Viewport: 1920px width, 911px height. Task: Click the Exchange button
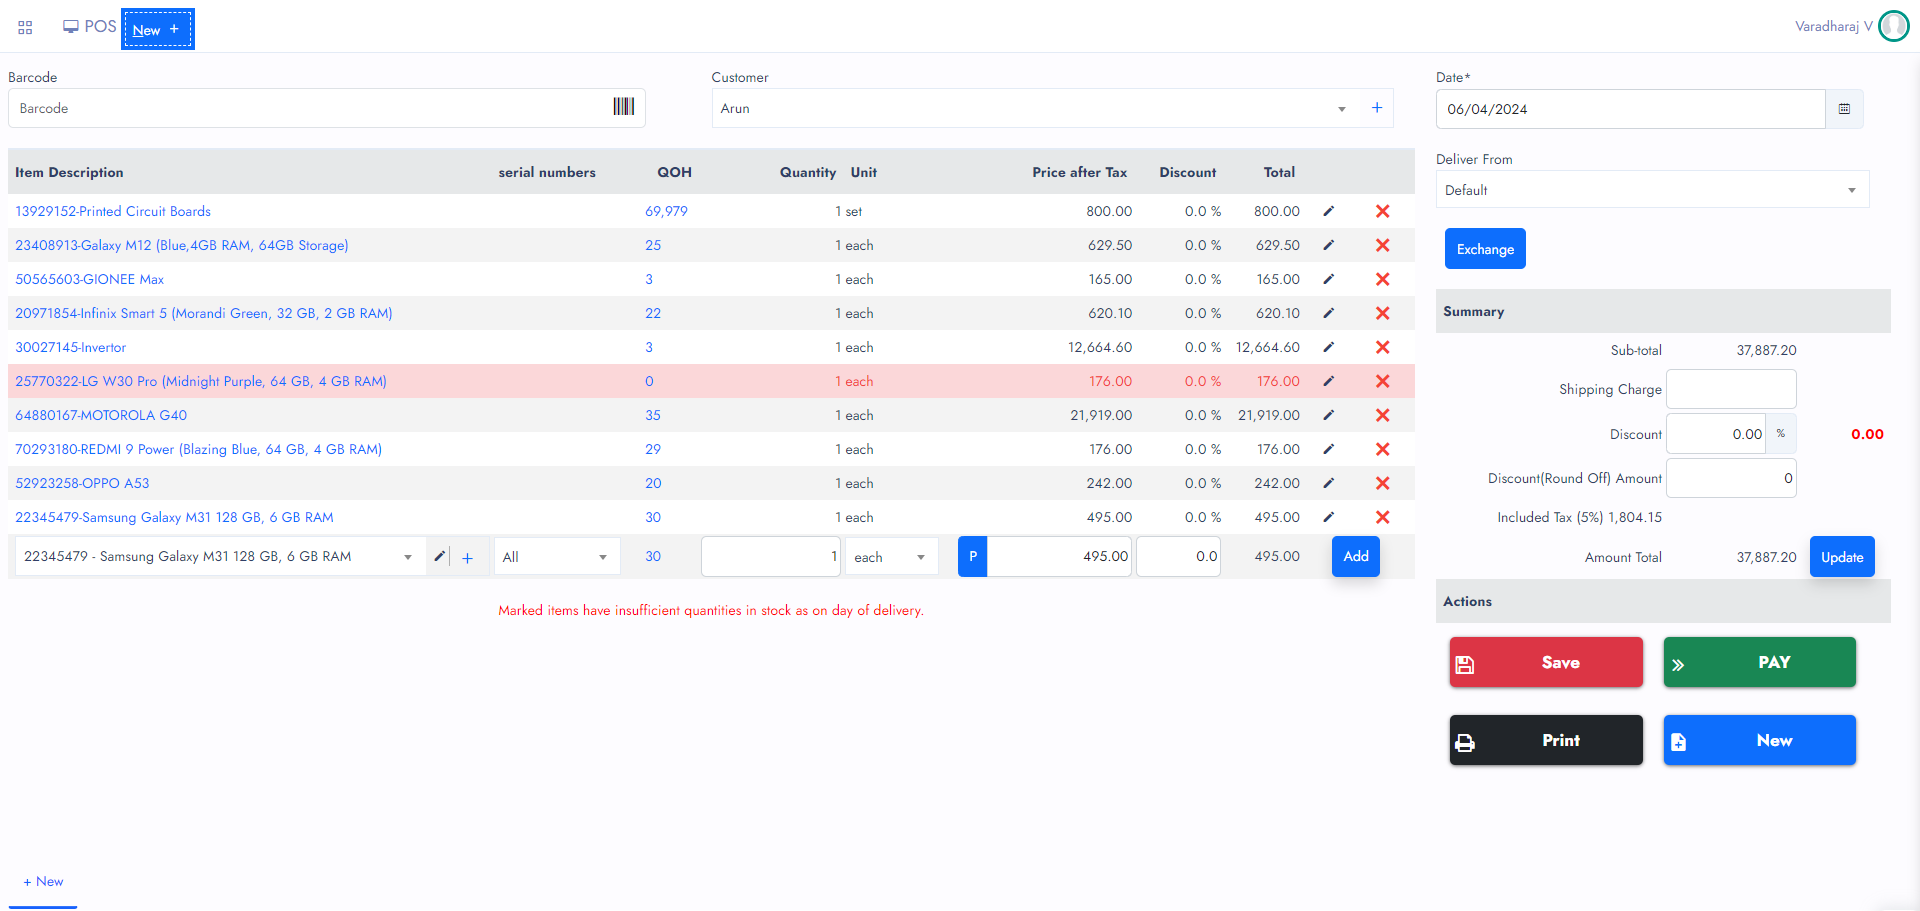(x=1485, y=249)
